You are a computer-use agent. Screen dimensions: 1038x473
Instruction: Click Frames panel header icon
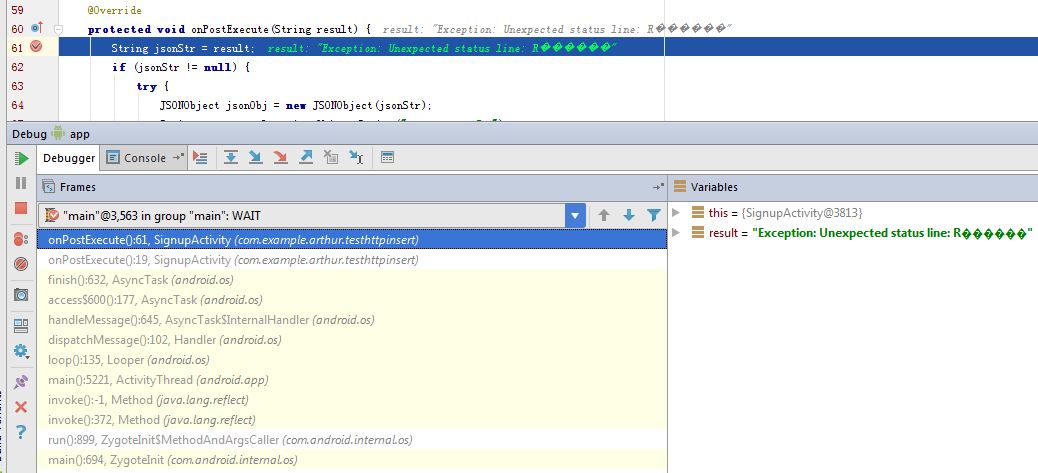click(48, 187)
